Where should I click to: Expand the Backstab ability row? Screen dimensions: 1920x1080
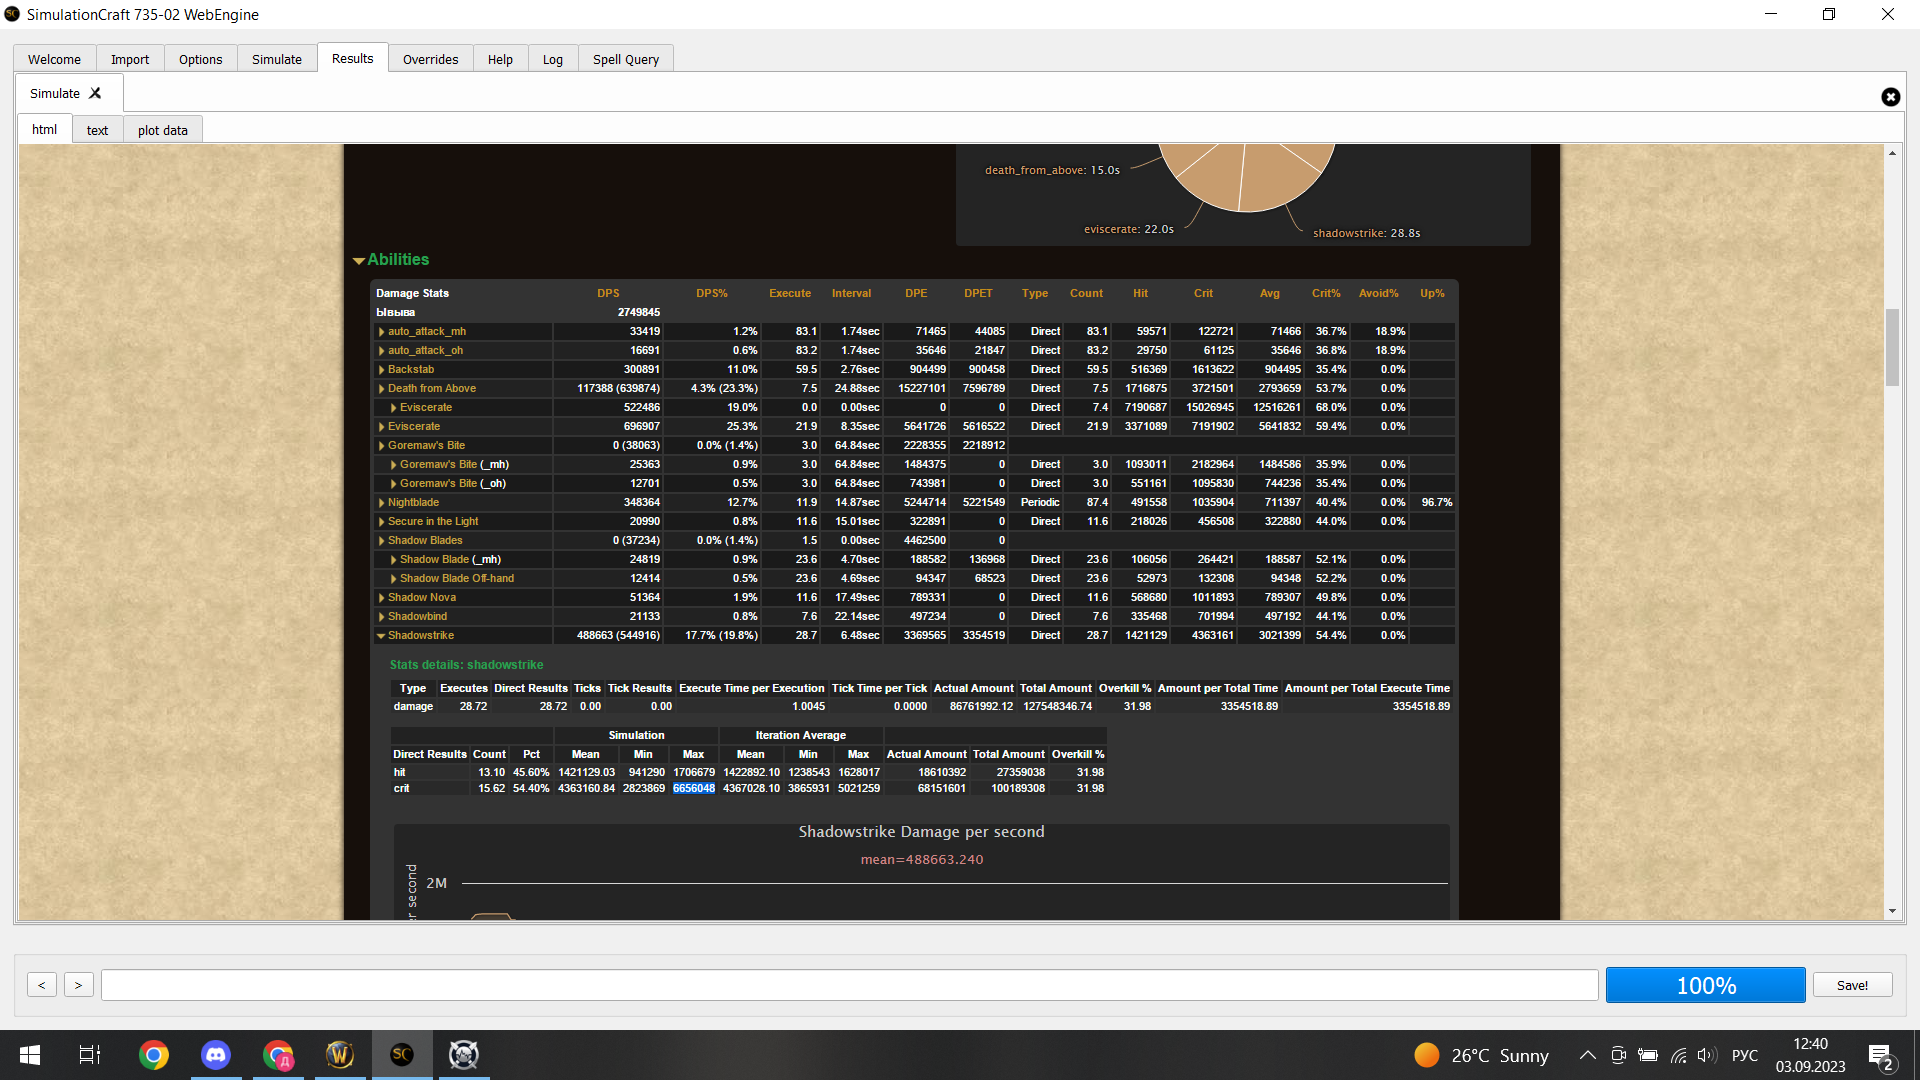click(382, 370)
